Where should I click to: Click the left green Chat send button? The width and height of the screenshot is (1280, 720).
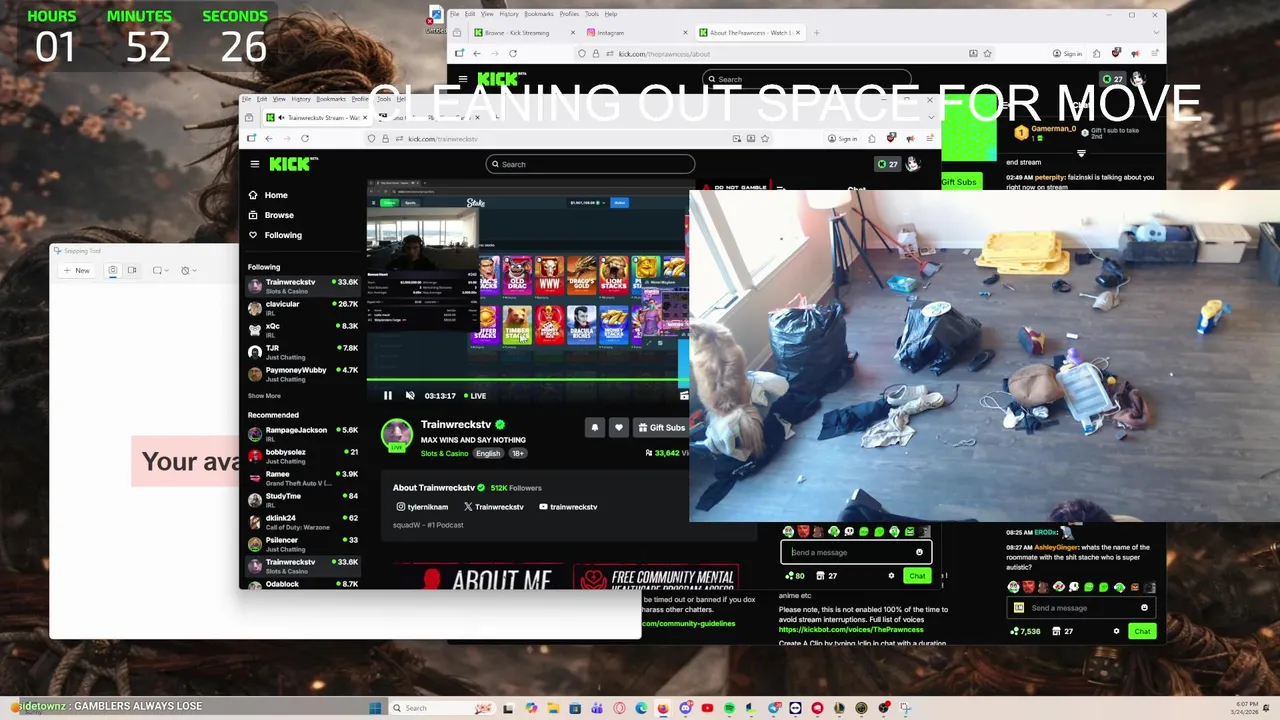917,576
